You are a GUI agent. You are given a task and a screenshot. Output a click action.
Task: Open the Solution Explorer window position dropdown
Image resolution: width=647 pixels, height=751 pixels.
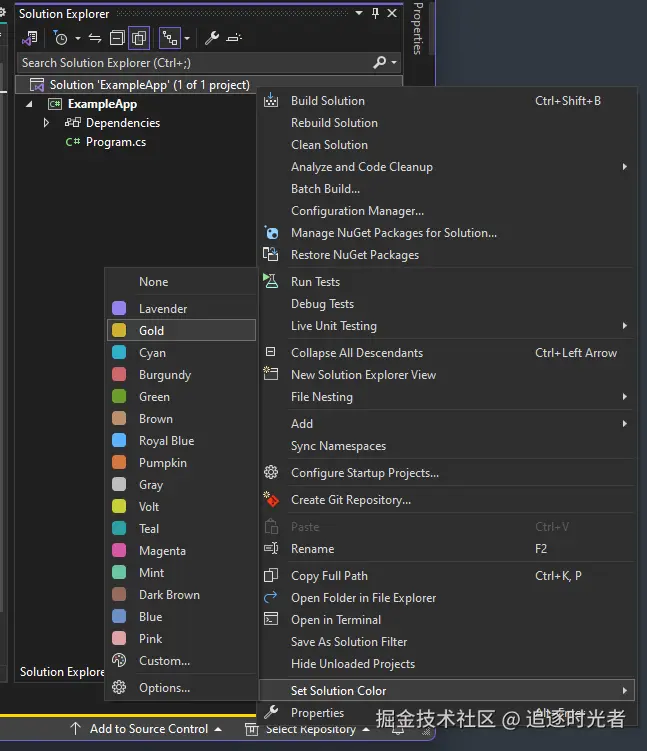click(359, 13)
